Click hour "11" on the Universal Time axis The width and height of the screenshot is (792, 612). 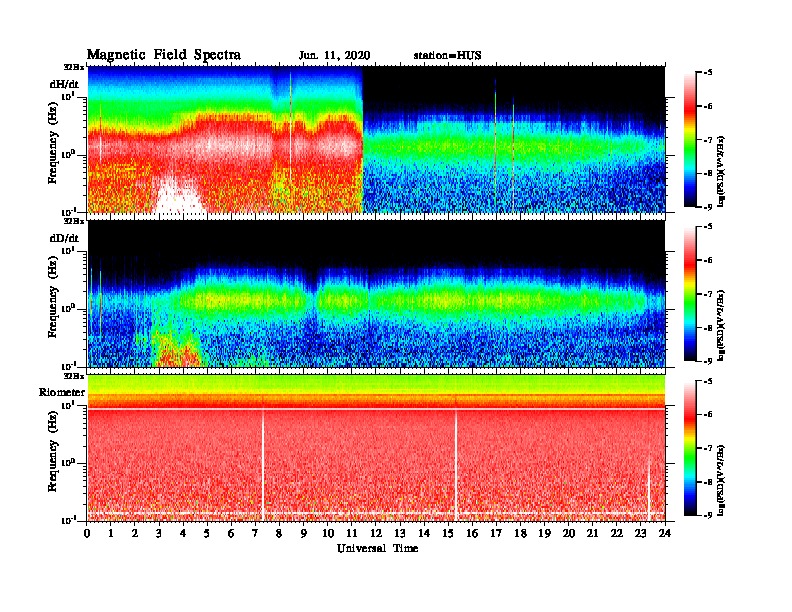352,534
